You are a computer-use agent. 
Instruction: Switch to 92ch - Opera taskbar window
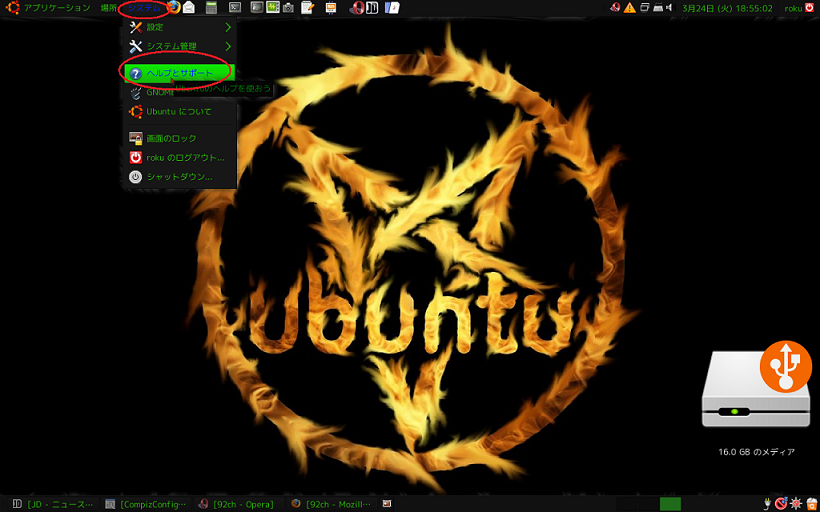coord(238,504)
